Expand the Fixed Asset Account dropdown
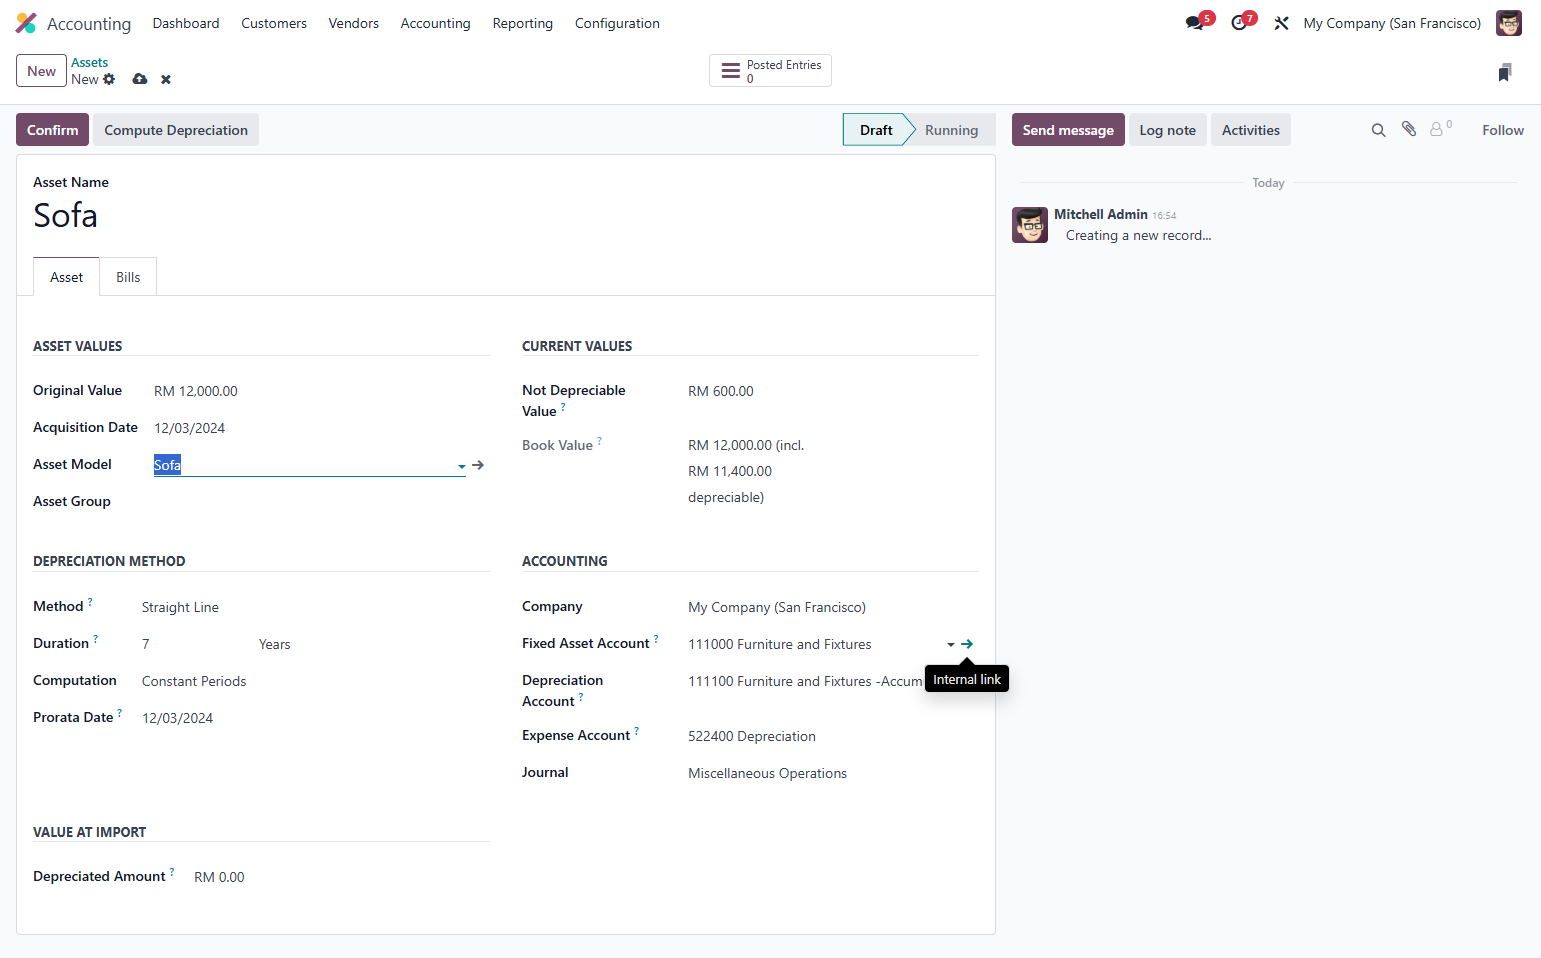 [x=950, y=645]
